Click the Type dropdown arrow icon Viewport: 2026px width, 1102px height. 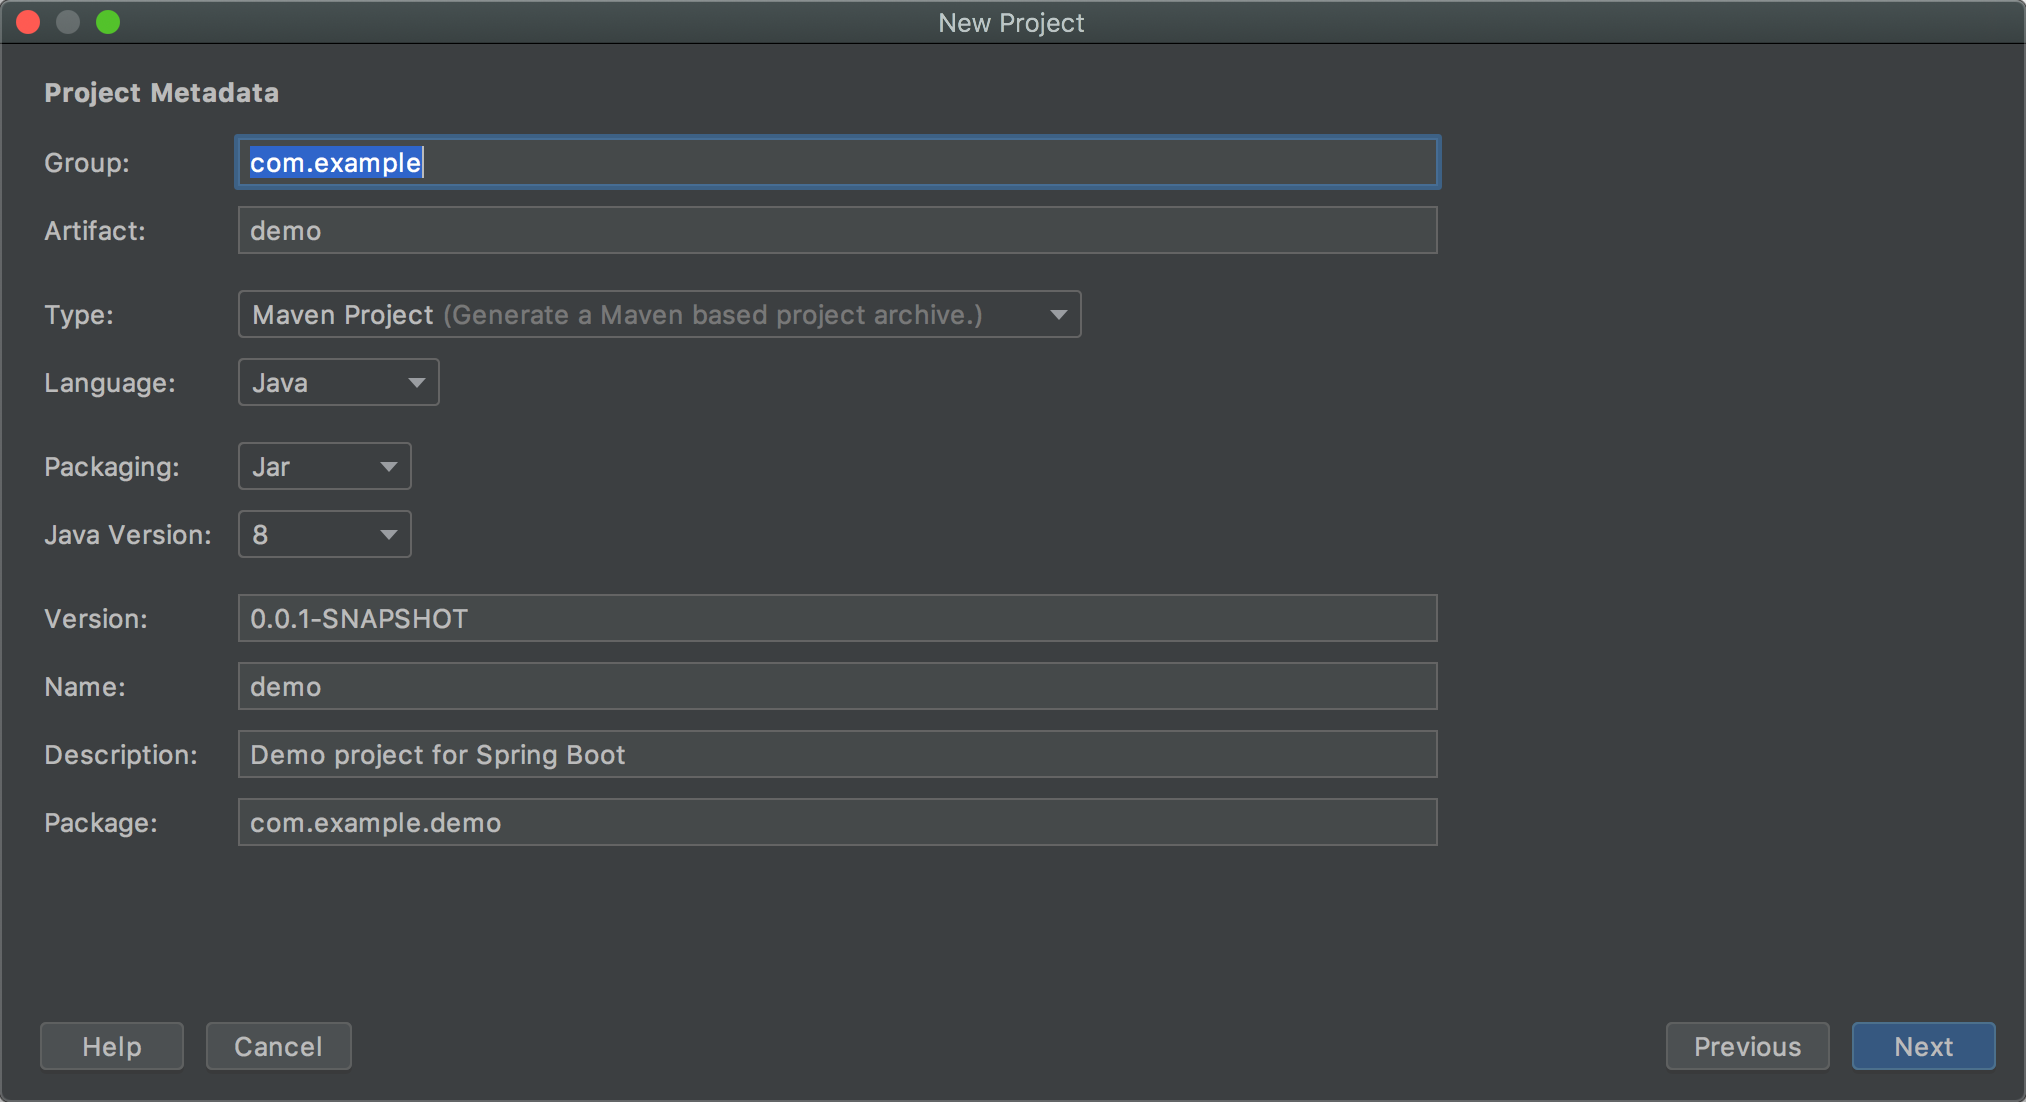(1058, 315)
